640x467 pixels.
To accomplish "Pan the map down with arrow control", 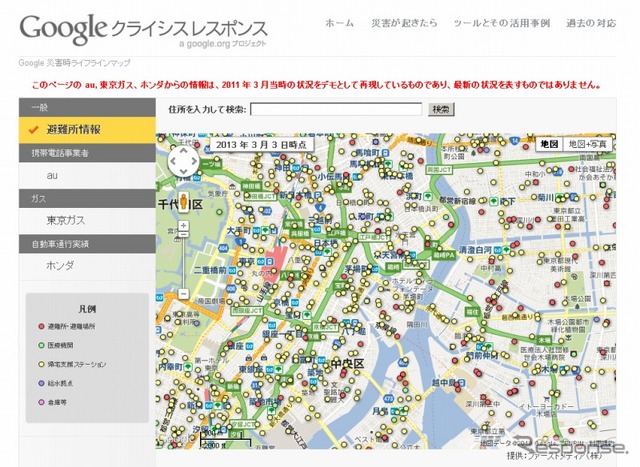I will (183, 171).
